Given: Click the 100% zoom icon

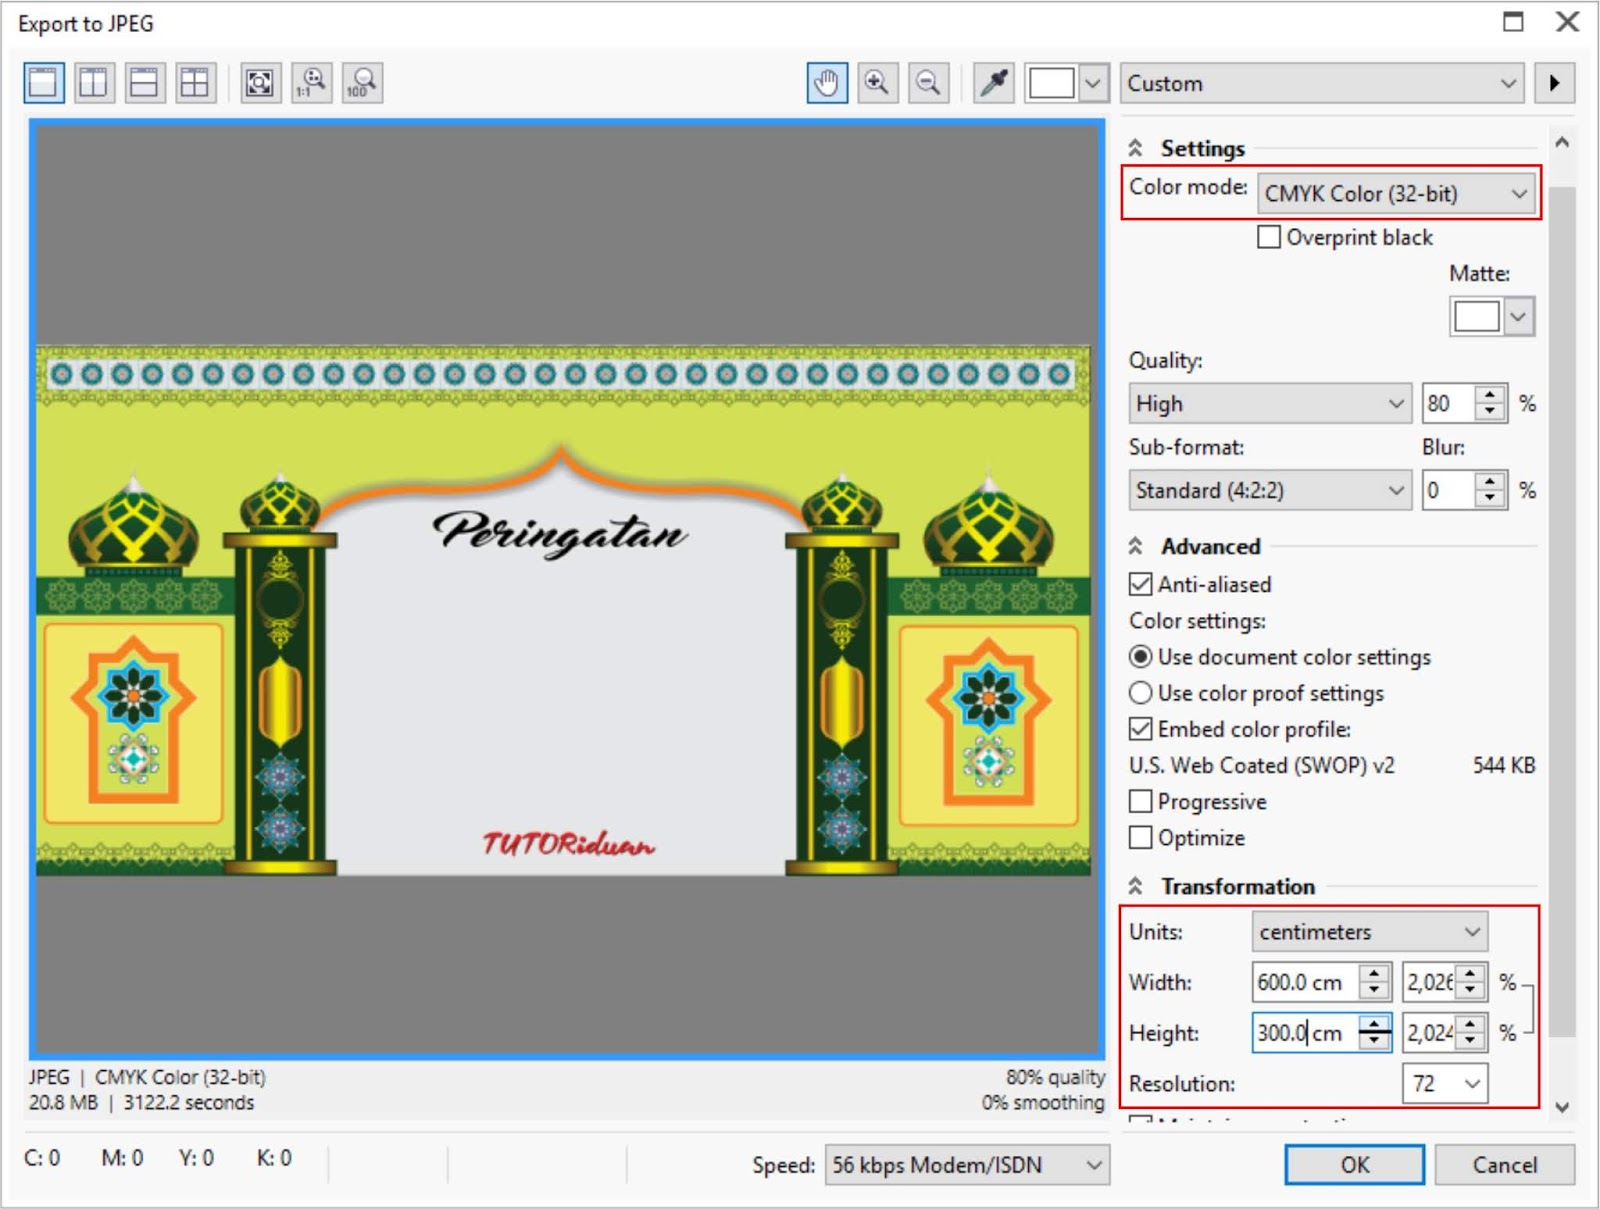Looking at the screenshot, I should pyautogui.click(x=362, y=85).
